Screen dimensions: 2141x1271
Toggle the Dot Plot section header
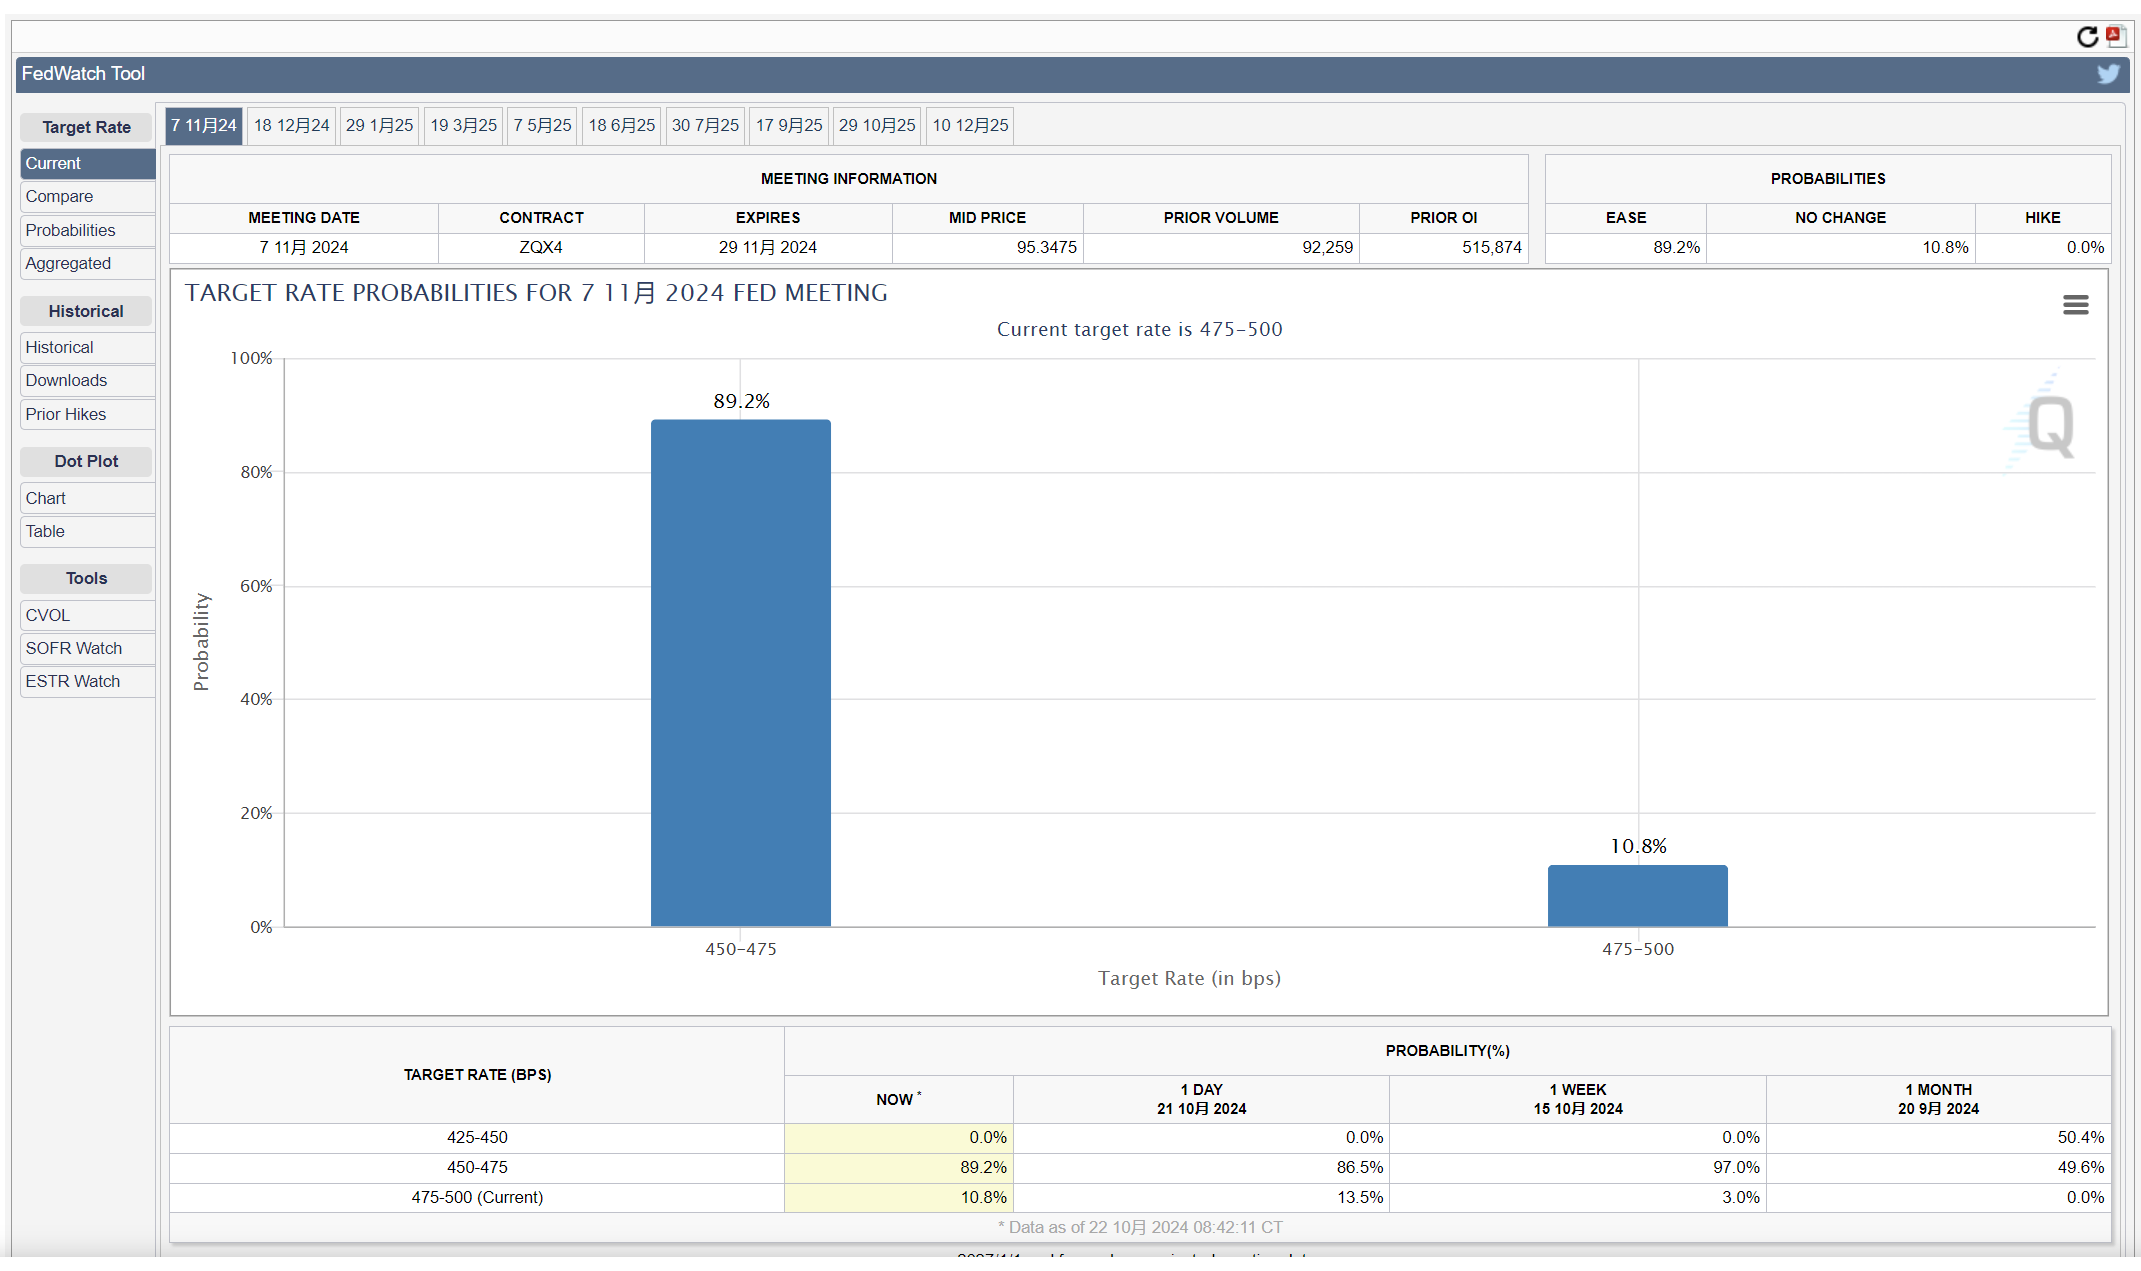85,461
